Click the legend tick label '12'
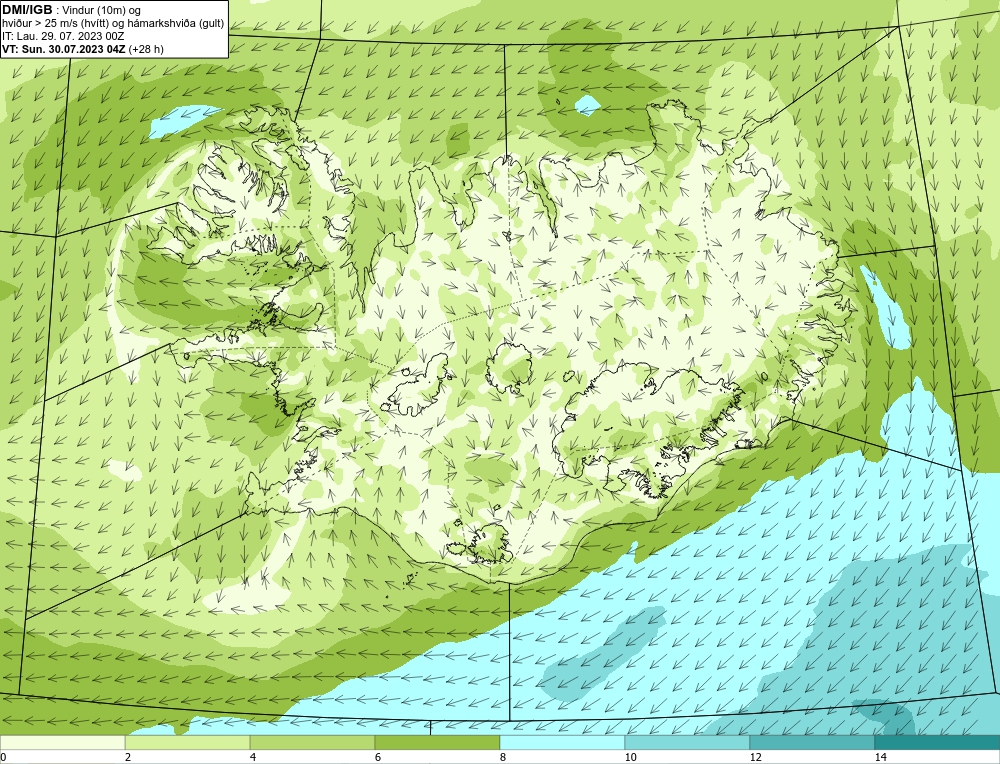Screen dimensions: 1000x764 [755, 757]
